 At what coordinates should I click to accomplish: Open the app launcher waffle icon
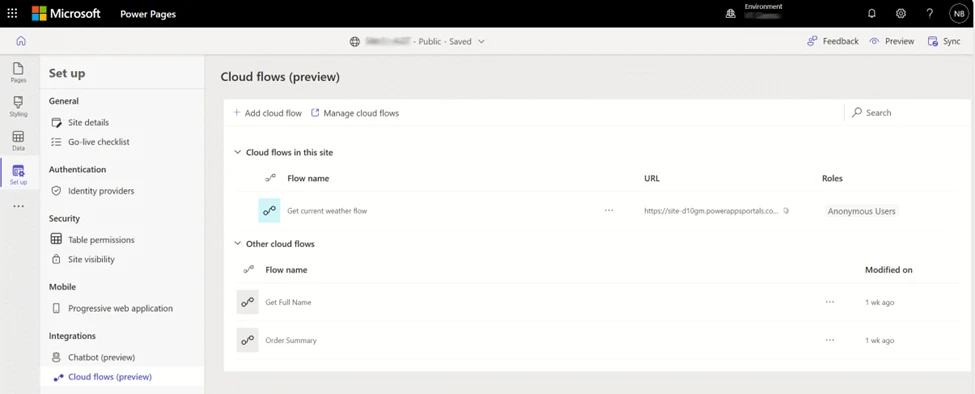pyautogui.click(x=12, y=13)
